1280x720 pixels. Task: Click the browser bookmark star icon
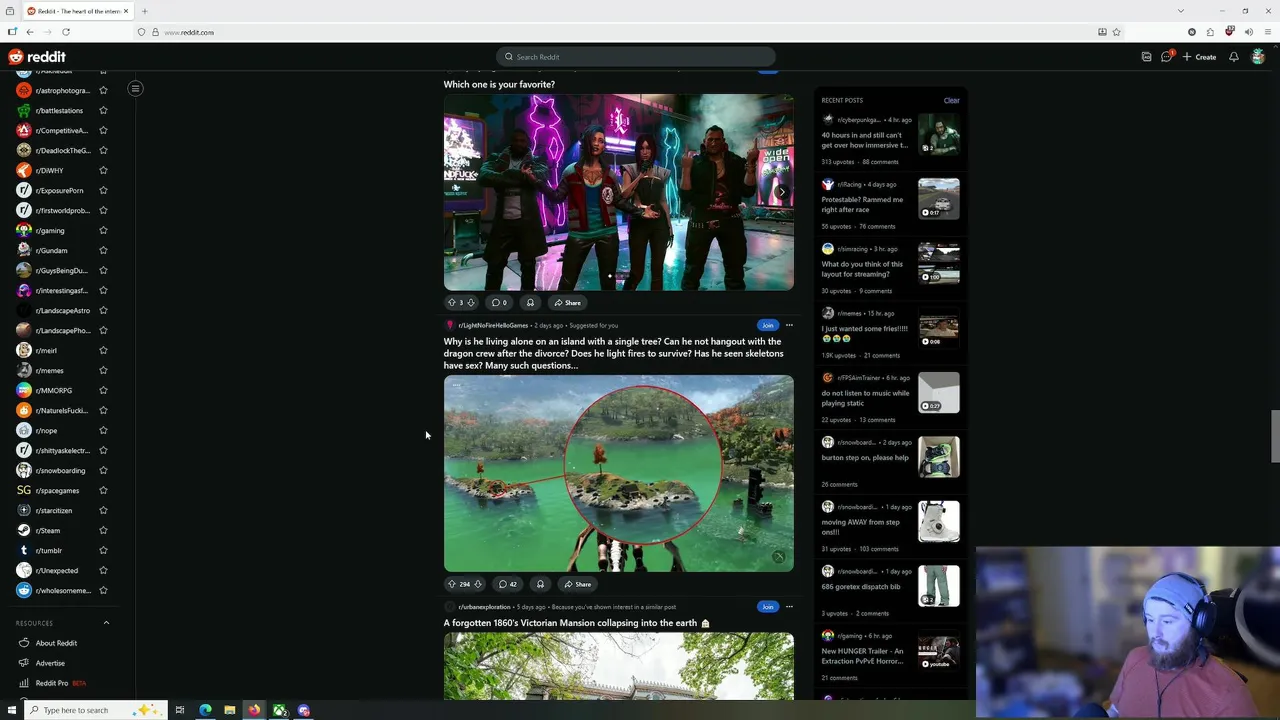[1116, 32]
